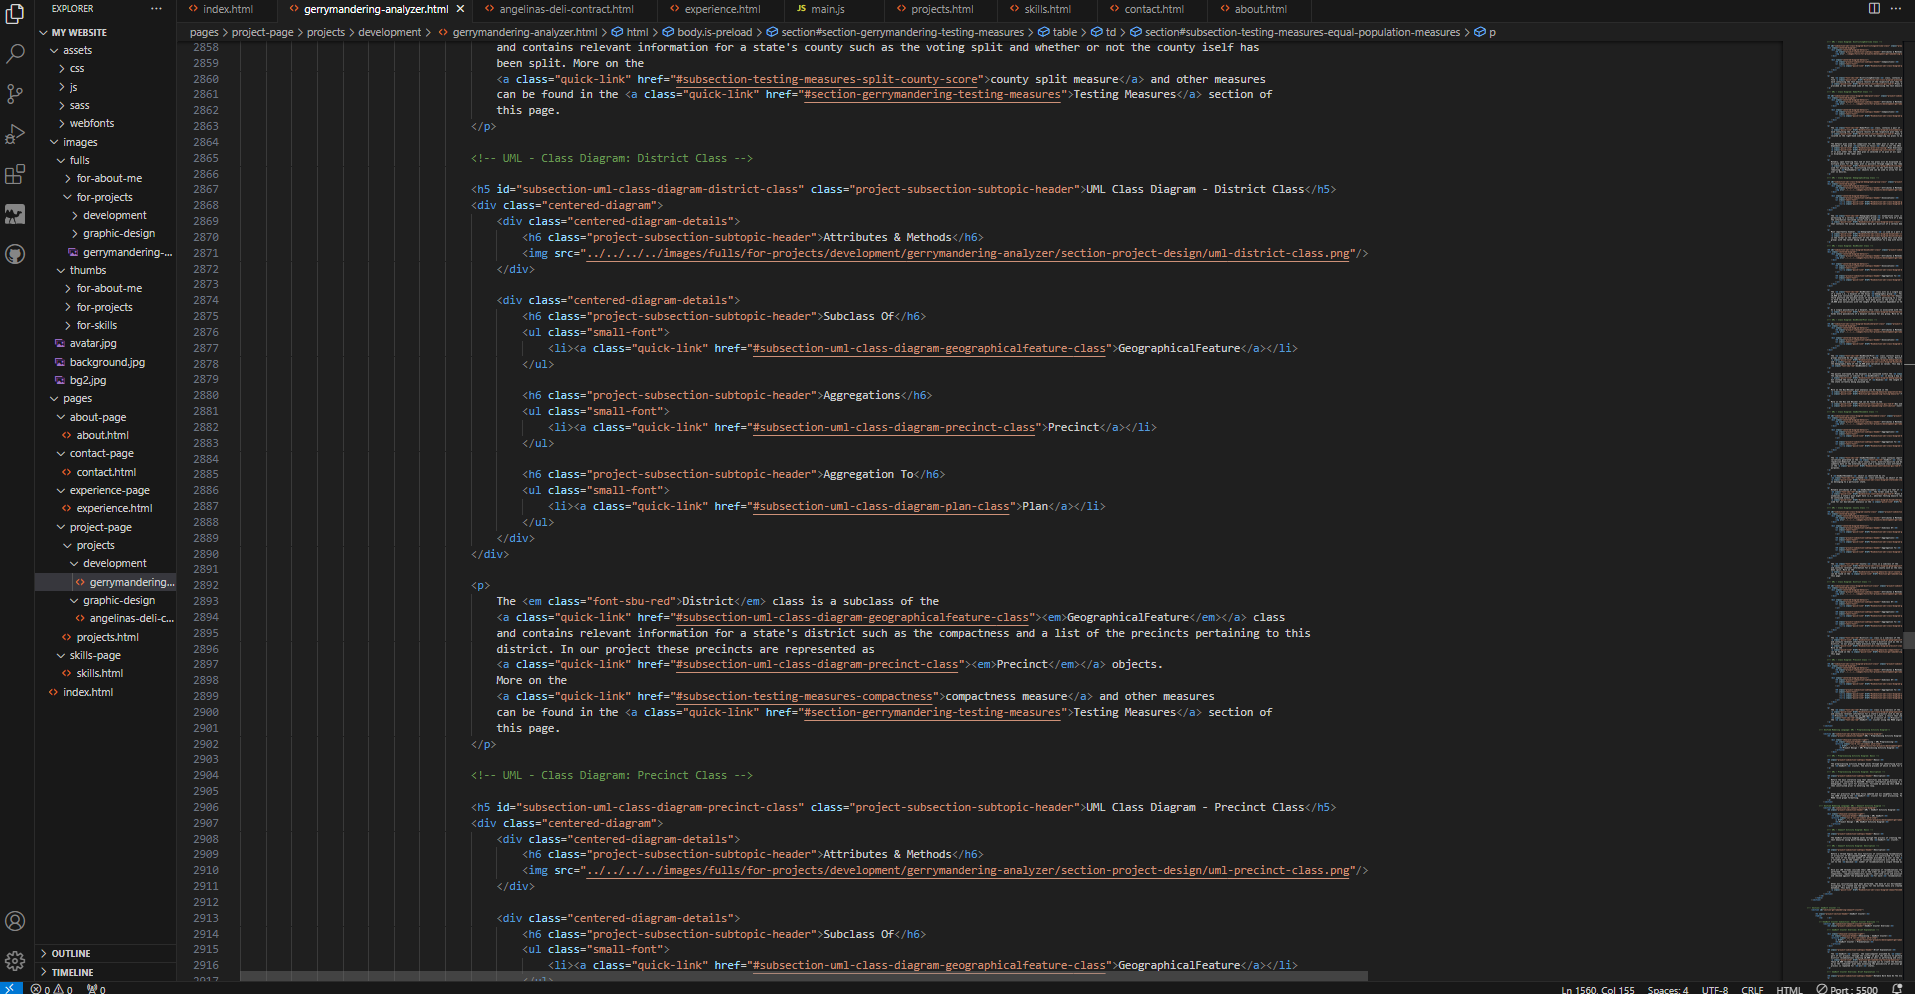Change line endings via CRLF indicator

(x=1752, y=989)
